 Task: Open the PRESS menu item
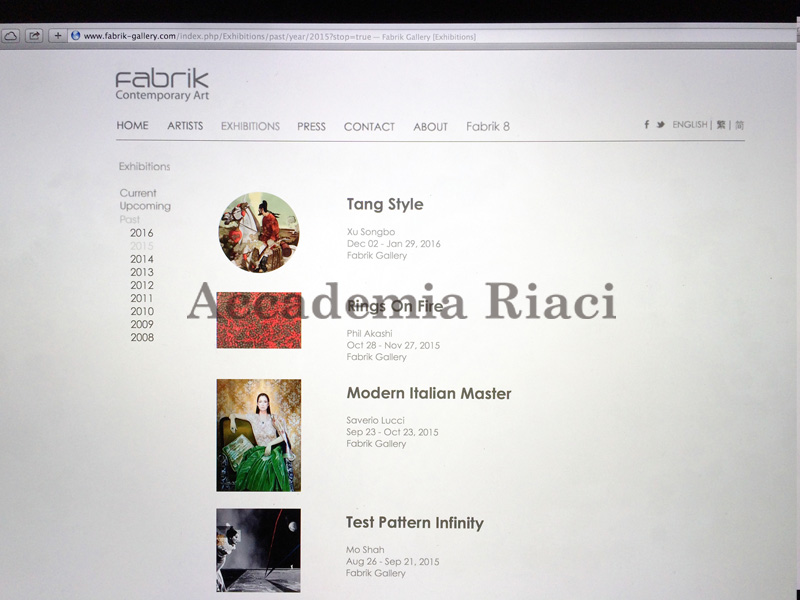(x=311, y=127)
